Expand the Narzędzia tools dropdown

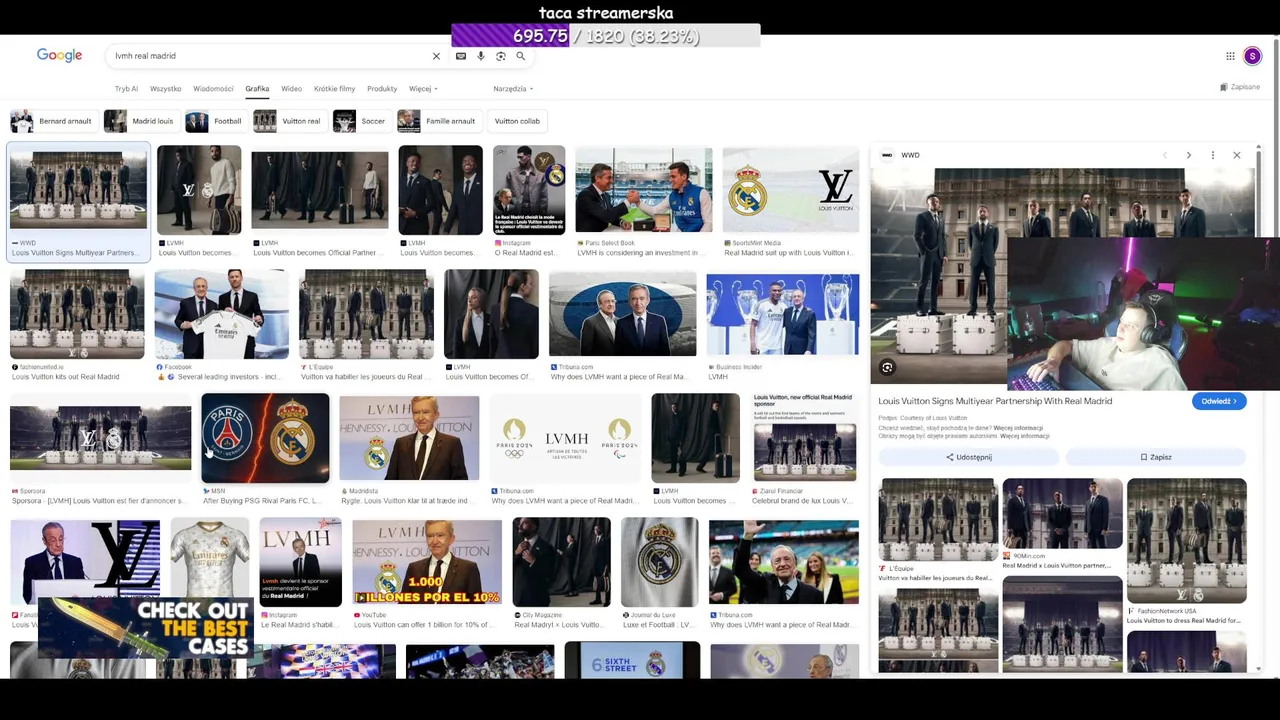[x=513, y=89]
